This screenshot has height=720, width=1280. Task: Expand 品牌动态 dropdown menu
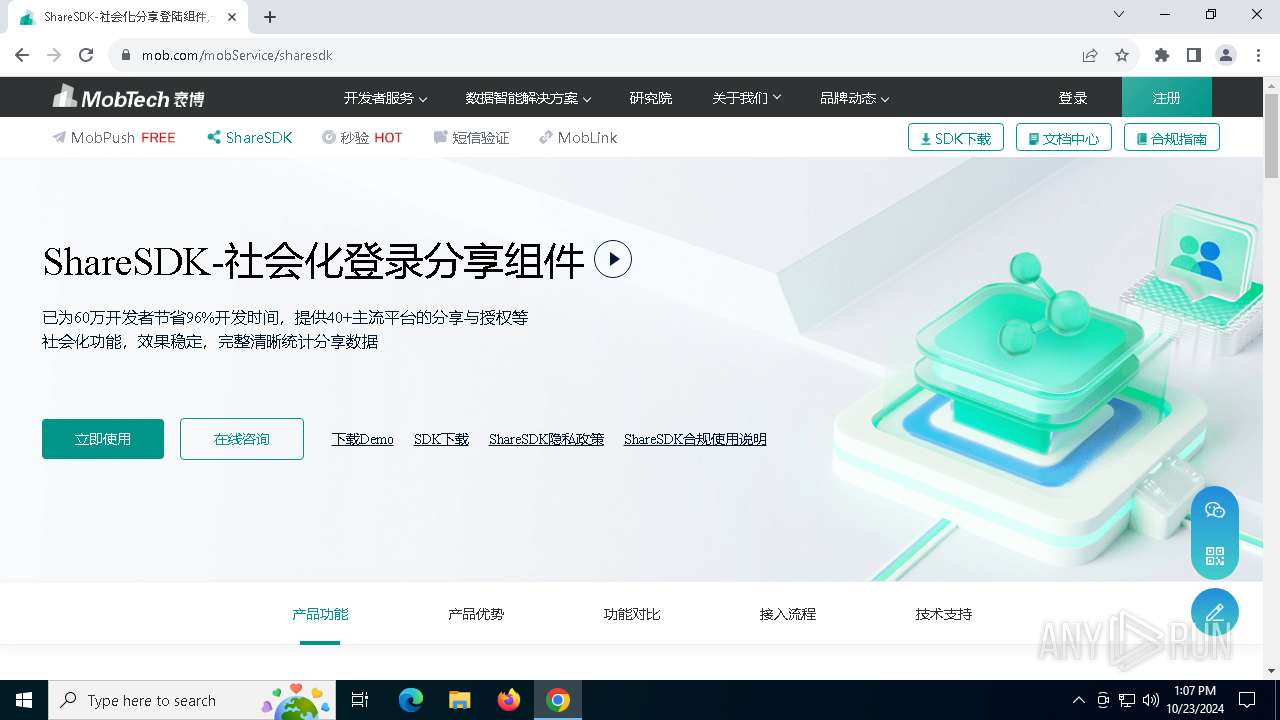[x=854, y=98]
